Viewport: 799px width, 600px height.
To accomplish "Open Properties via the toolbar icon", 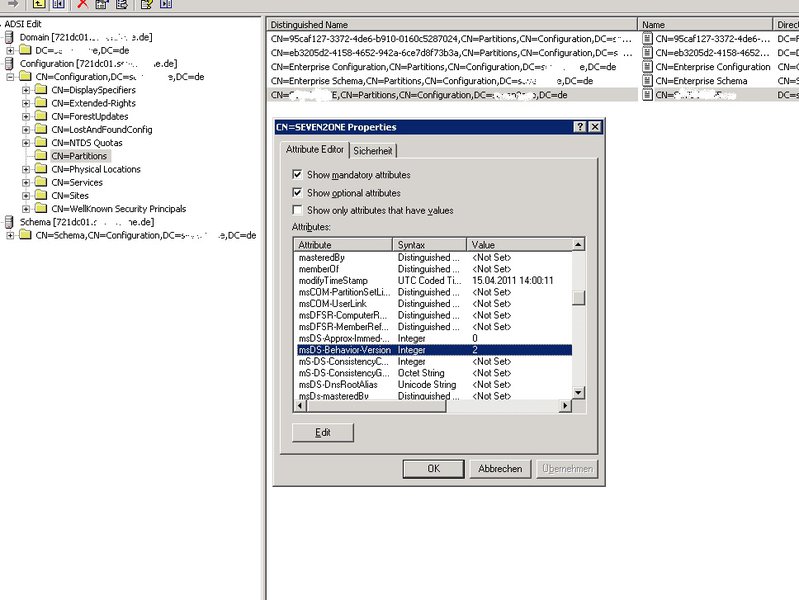I will click(x=102, y=4).
